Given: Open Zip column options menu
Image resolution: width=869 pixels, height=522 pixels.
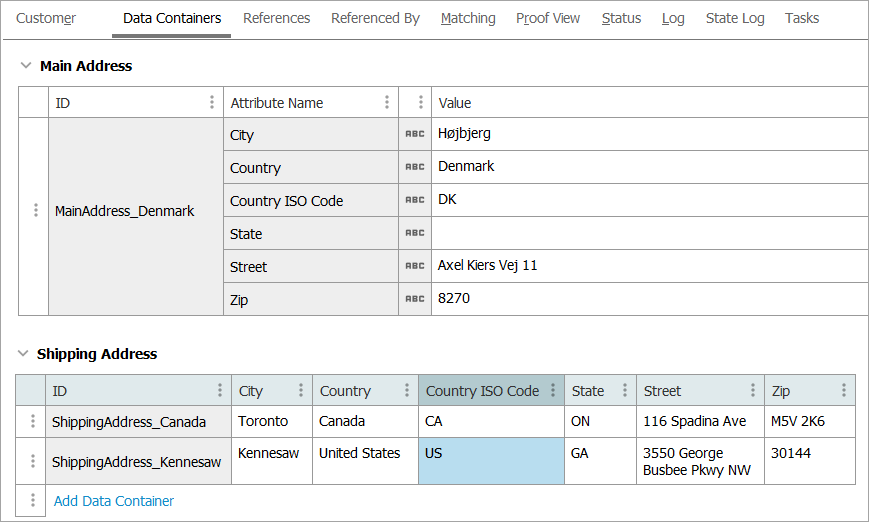Looking at the screenshot, I should point(844,390).
